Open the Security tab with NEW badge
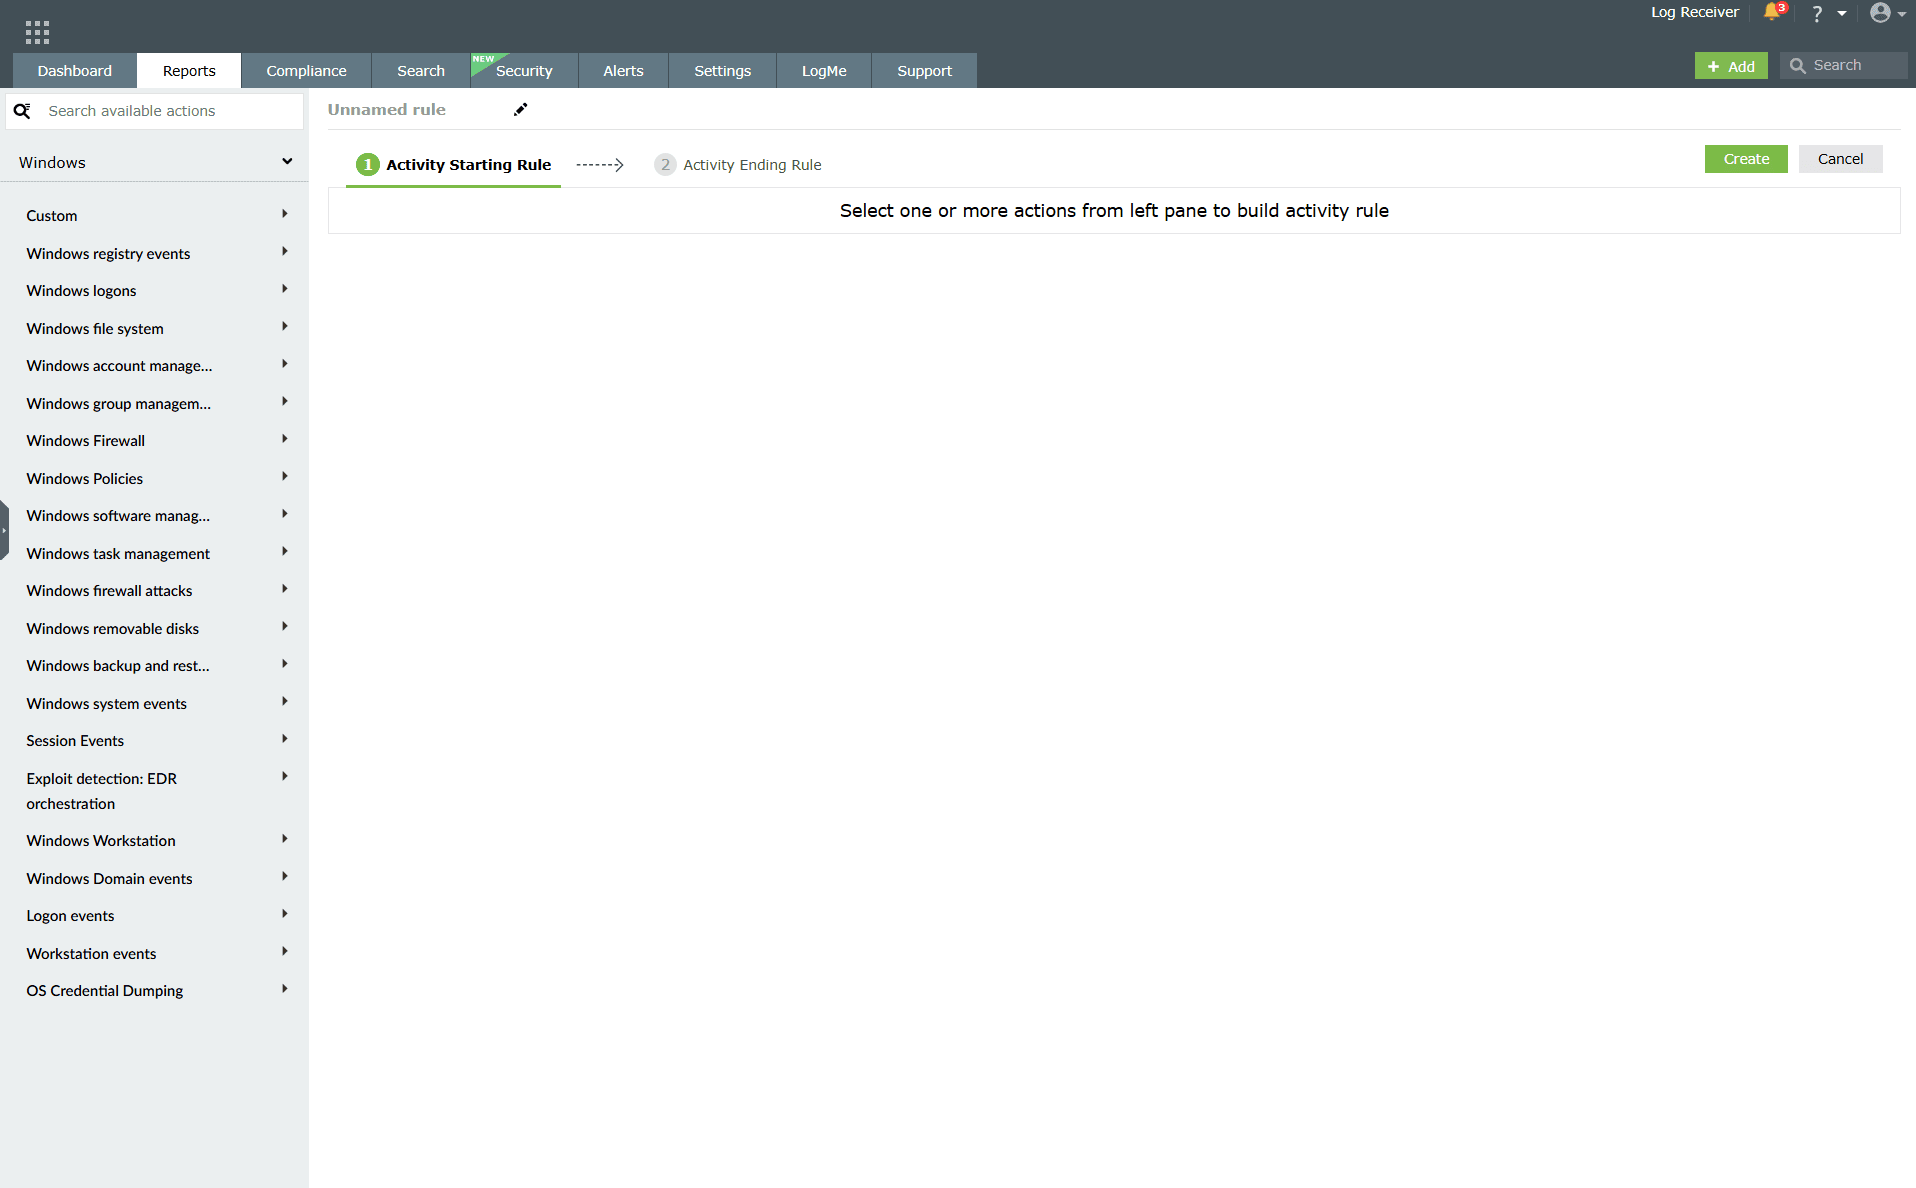Viewport: 1916px width, 1188px height. coord(524,70)
